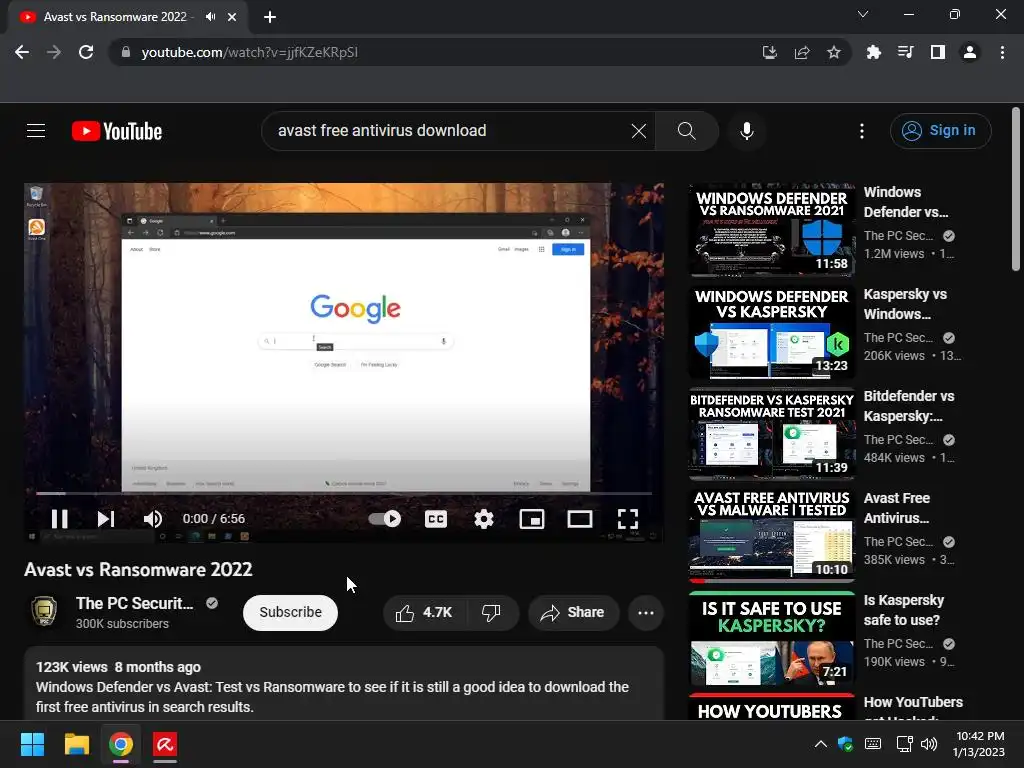Mute the video player volume
This screenshot has height=768, width=1024.
(153, 519)
